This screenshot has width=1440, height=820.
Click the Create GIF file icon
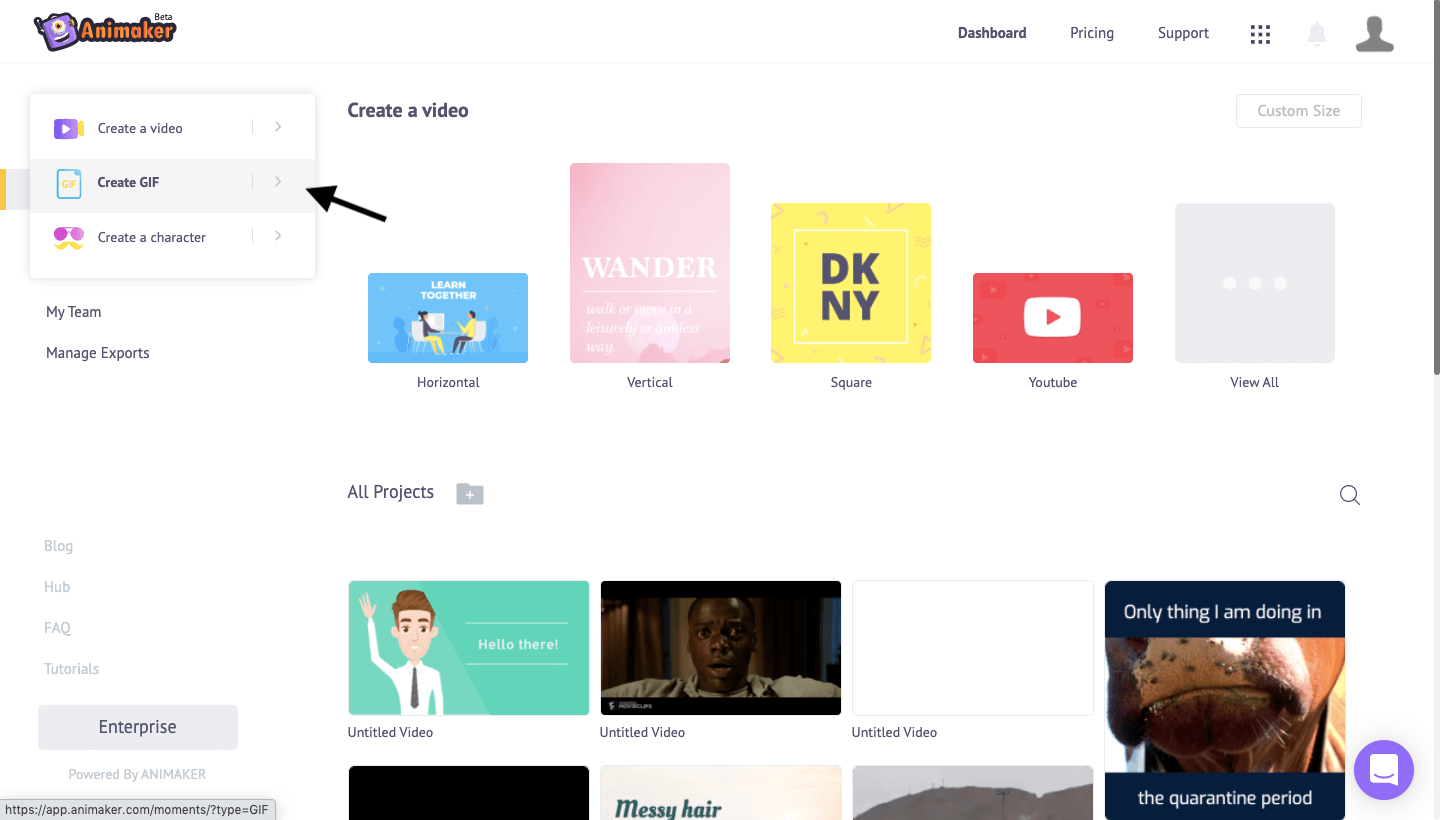click(x=68, y=183)
